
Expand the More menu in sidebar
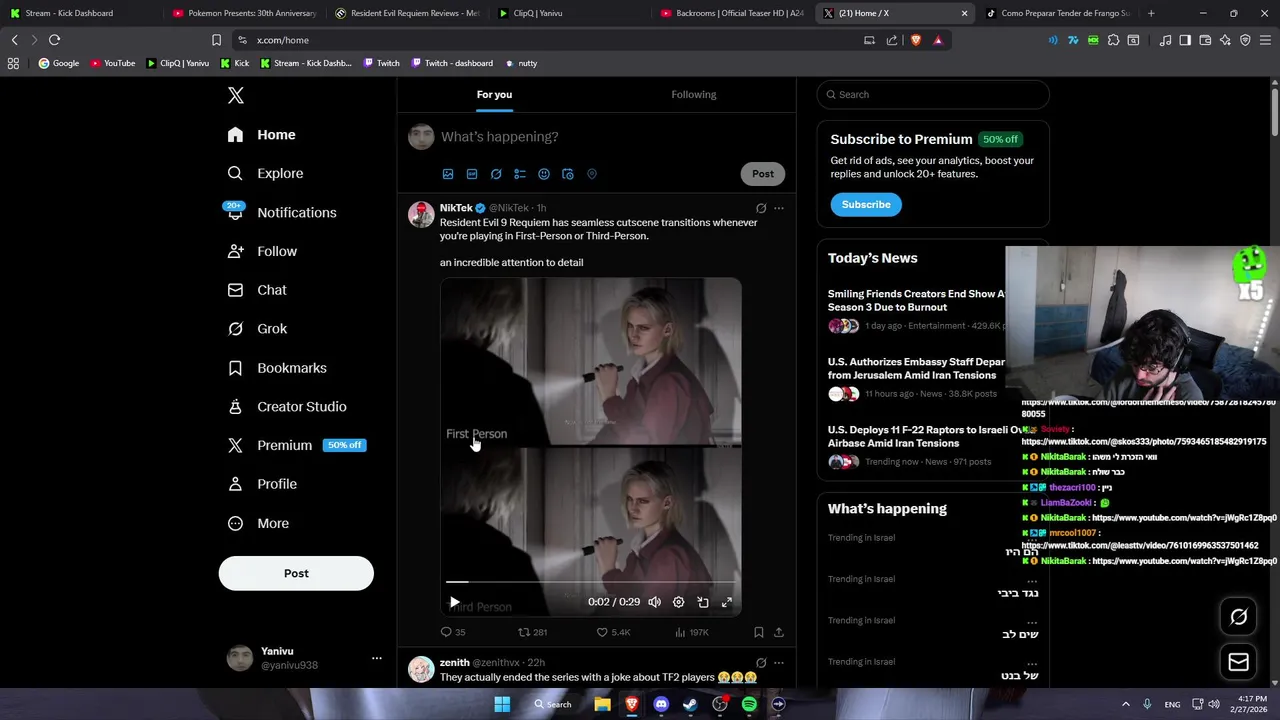(258, 523)
